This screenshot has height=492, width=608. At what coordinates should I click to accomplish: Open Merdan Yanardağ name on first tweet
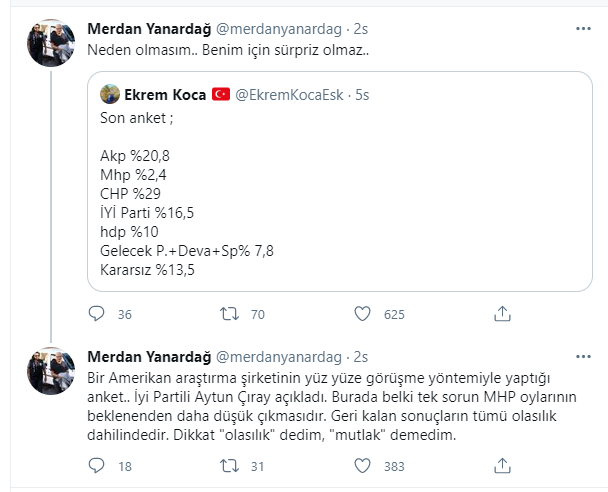149,28
